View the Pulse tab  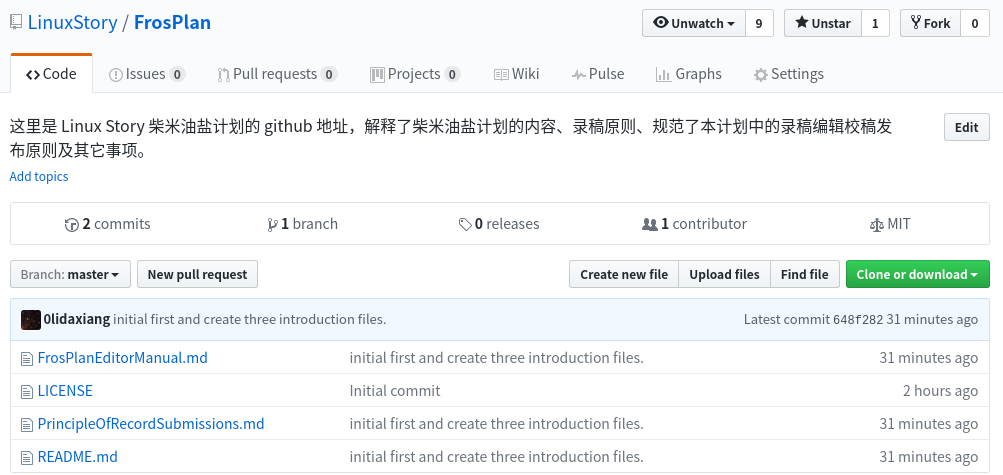597,74
